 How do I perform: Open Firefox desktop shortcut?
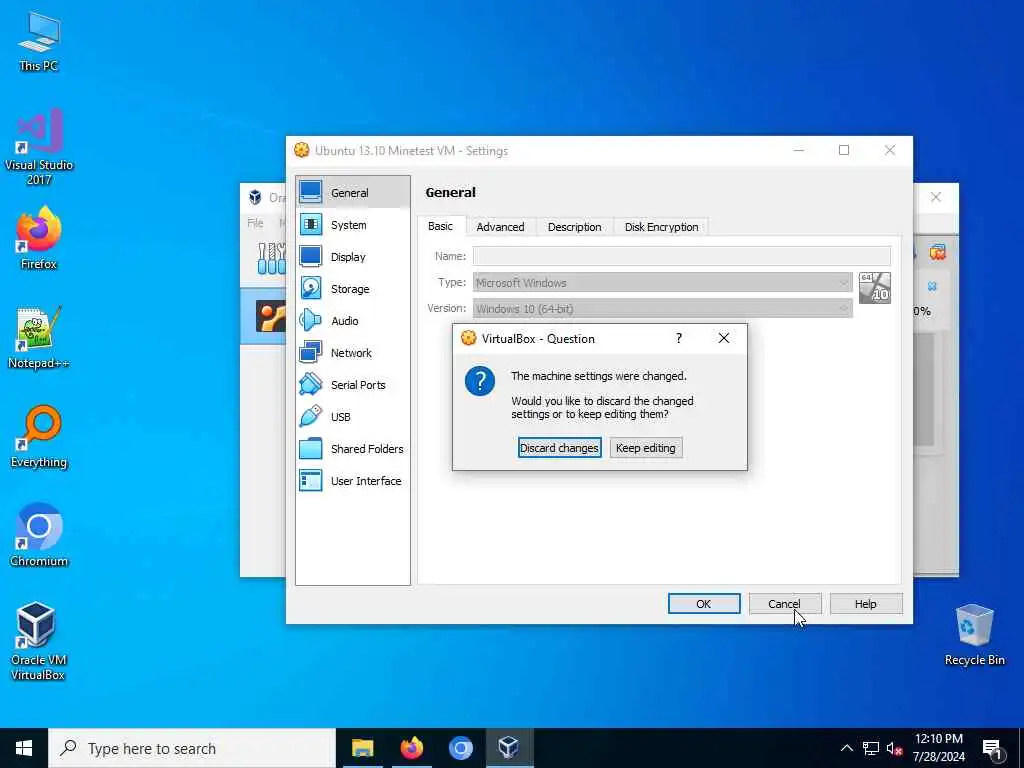(x=39, y=238)
